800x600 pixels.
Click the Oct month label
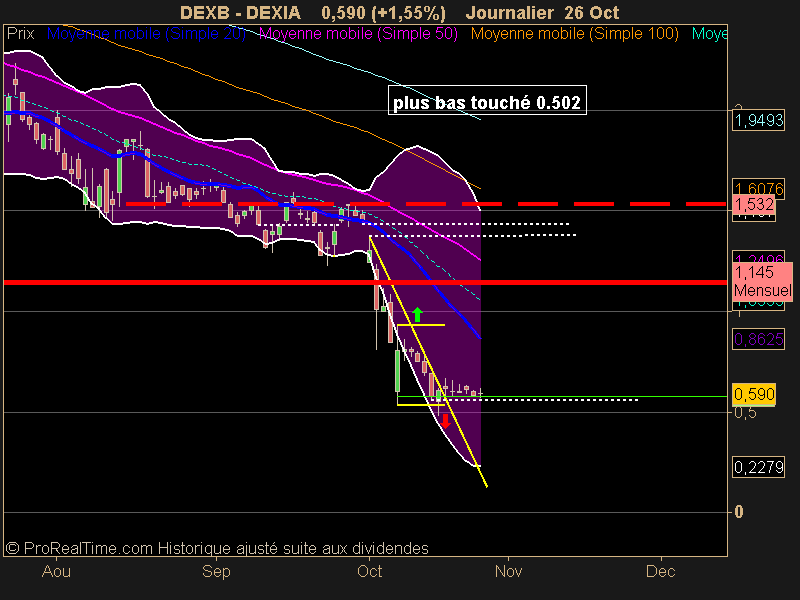369,571
